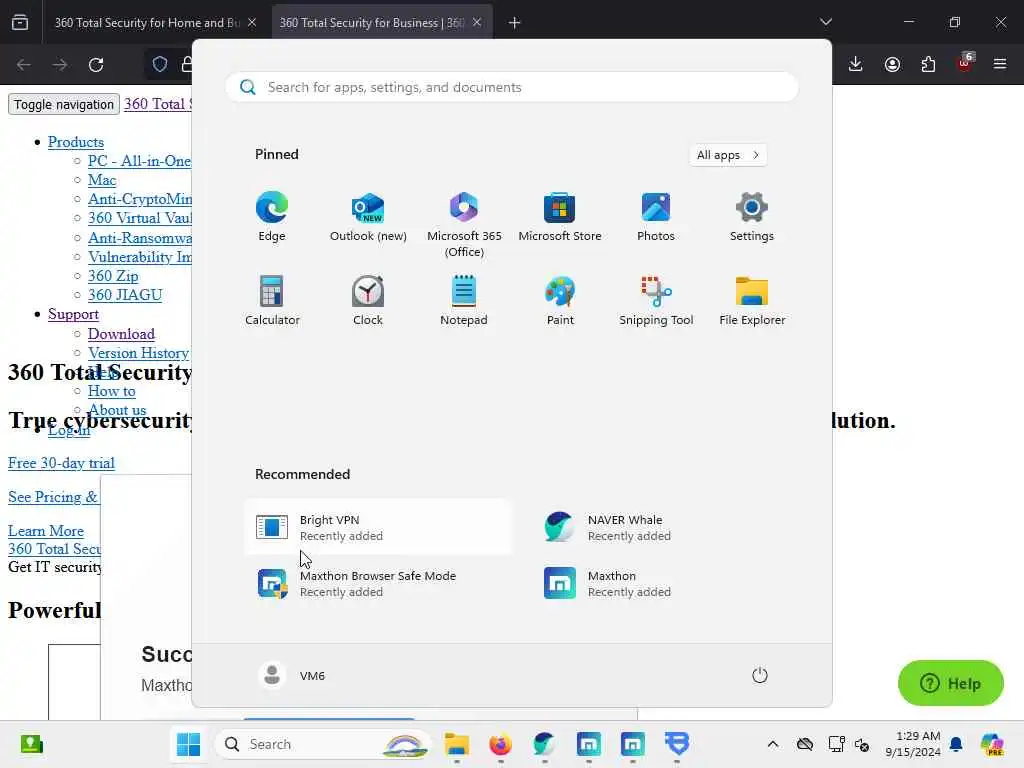Open 360 JIAGU link

(125, 295)
